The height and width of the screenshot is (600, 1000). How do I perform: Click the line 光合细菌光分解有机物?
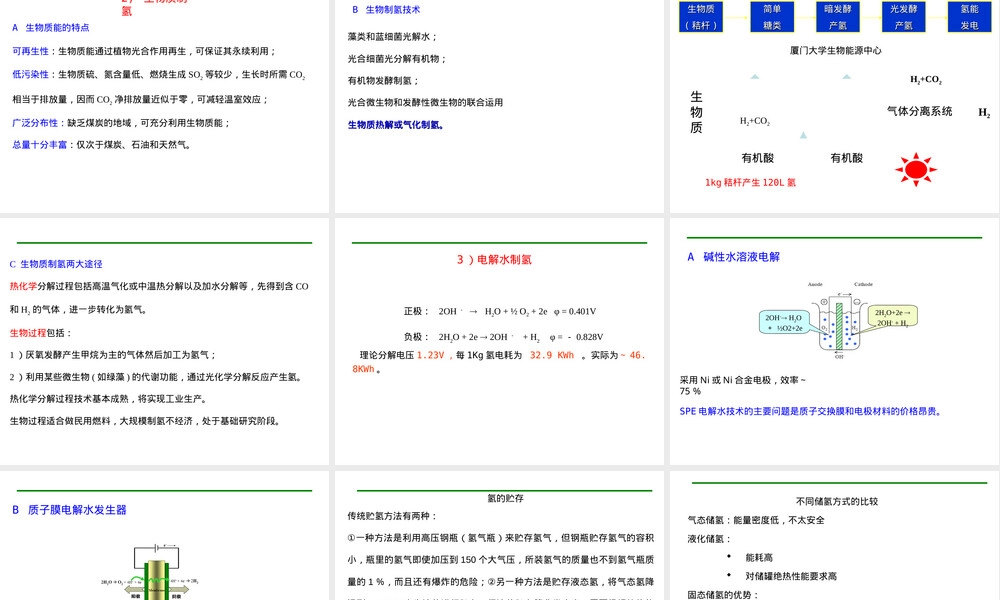click(397, 59)
